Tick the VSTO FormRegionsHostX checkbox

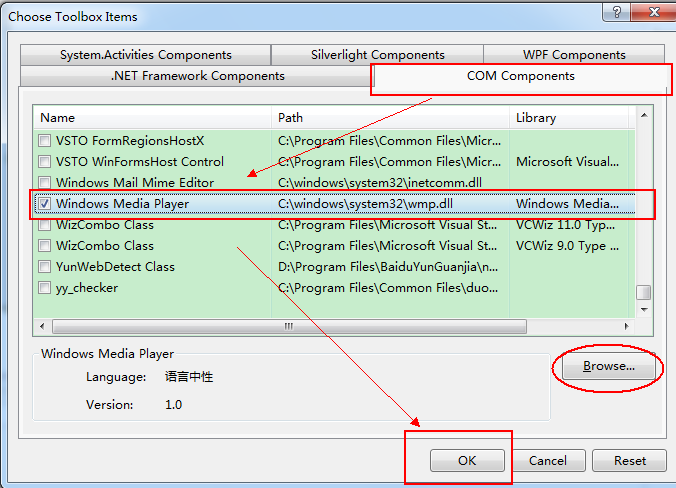44,141
